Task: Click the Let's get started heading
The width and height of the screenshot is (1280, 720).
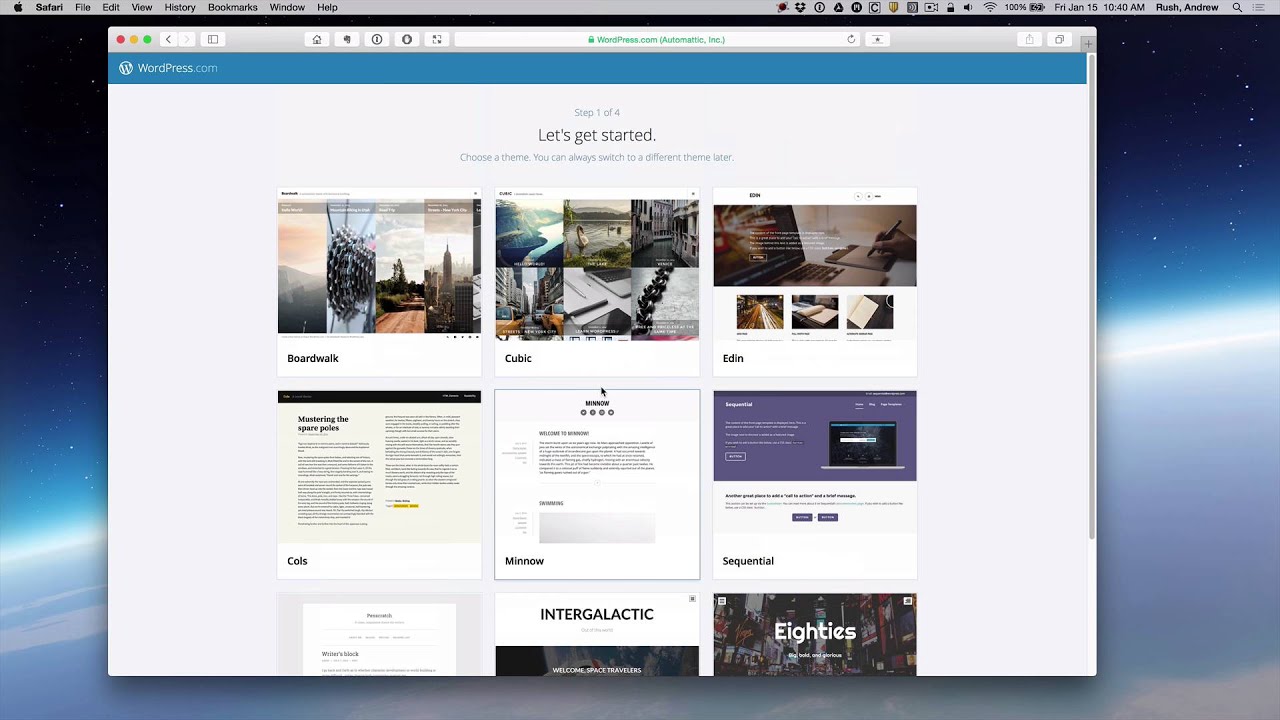Action: point(597,135)
